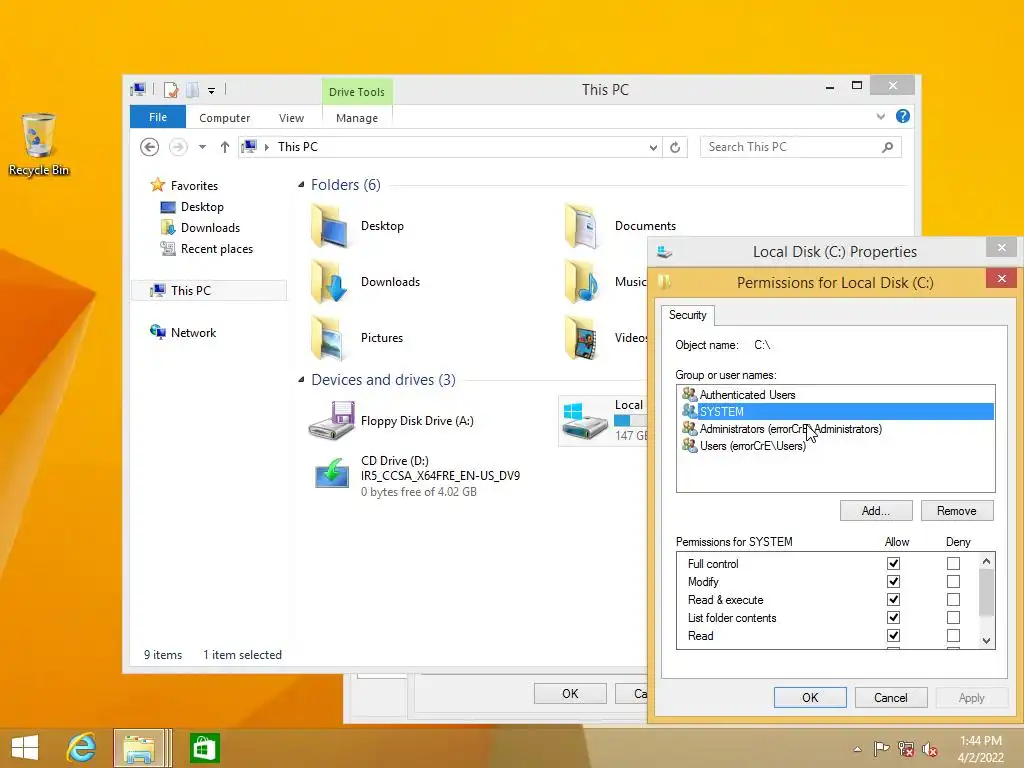Click the Properties icon in quick access toolbar
1024x768 pixels.
[x=171, y=89]
